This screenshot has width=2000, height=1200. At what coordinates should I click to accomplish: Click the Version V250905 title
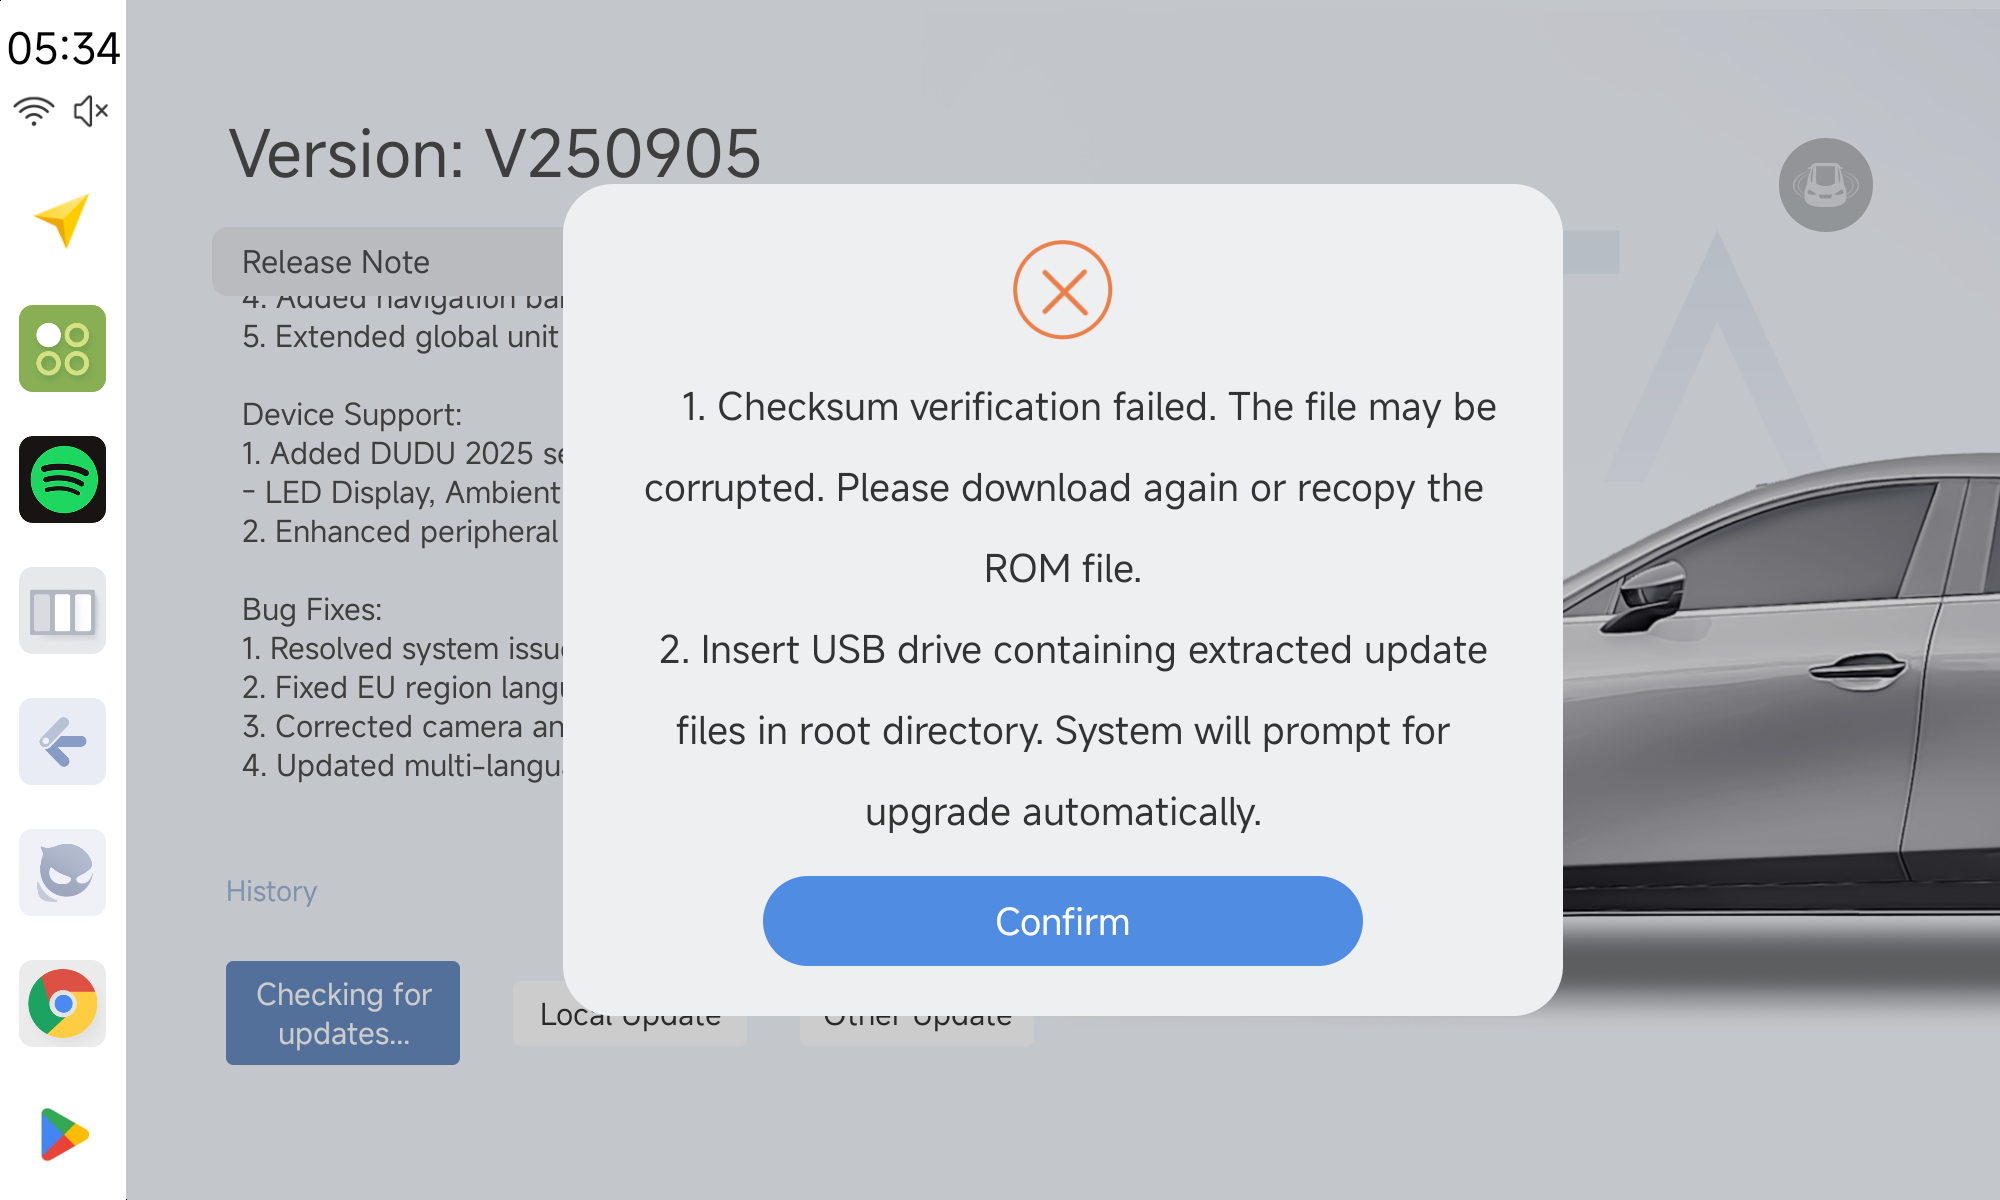(495, 154)
